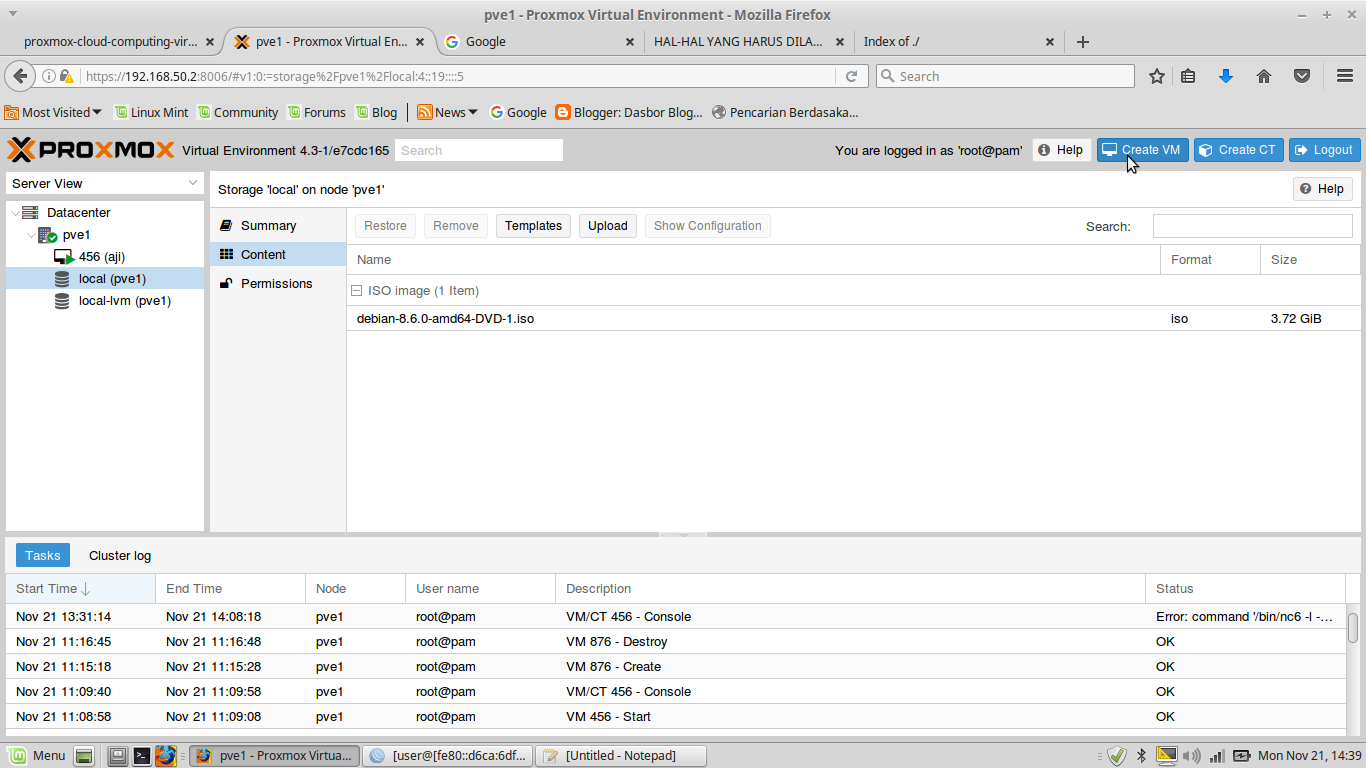
Task: Switch to HAL-HAL YANG HARUS DILA tab
Action: tap(750, 42)
